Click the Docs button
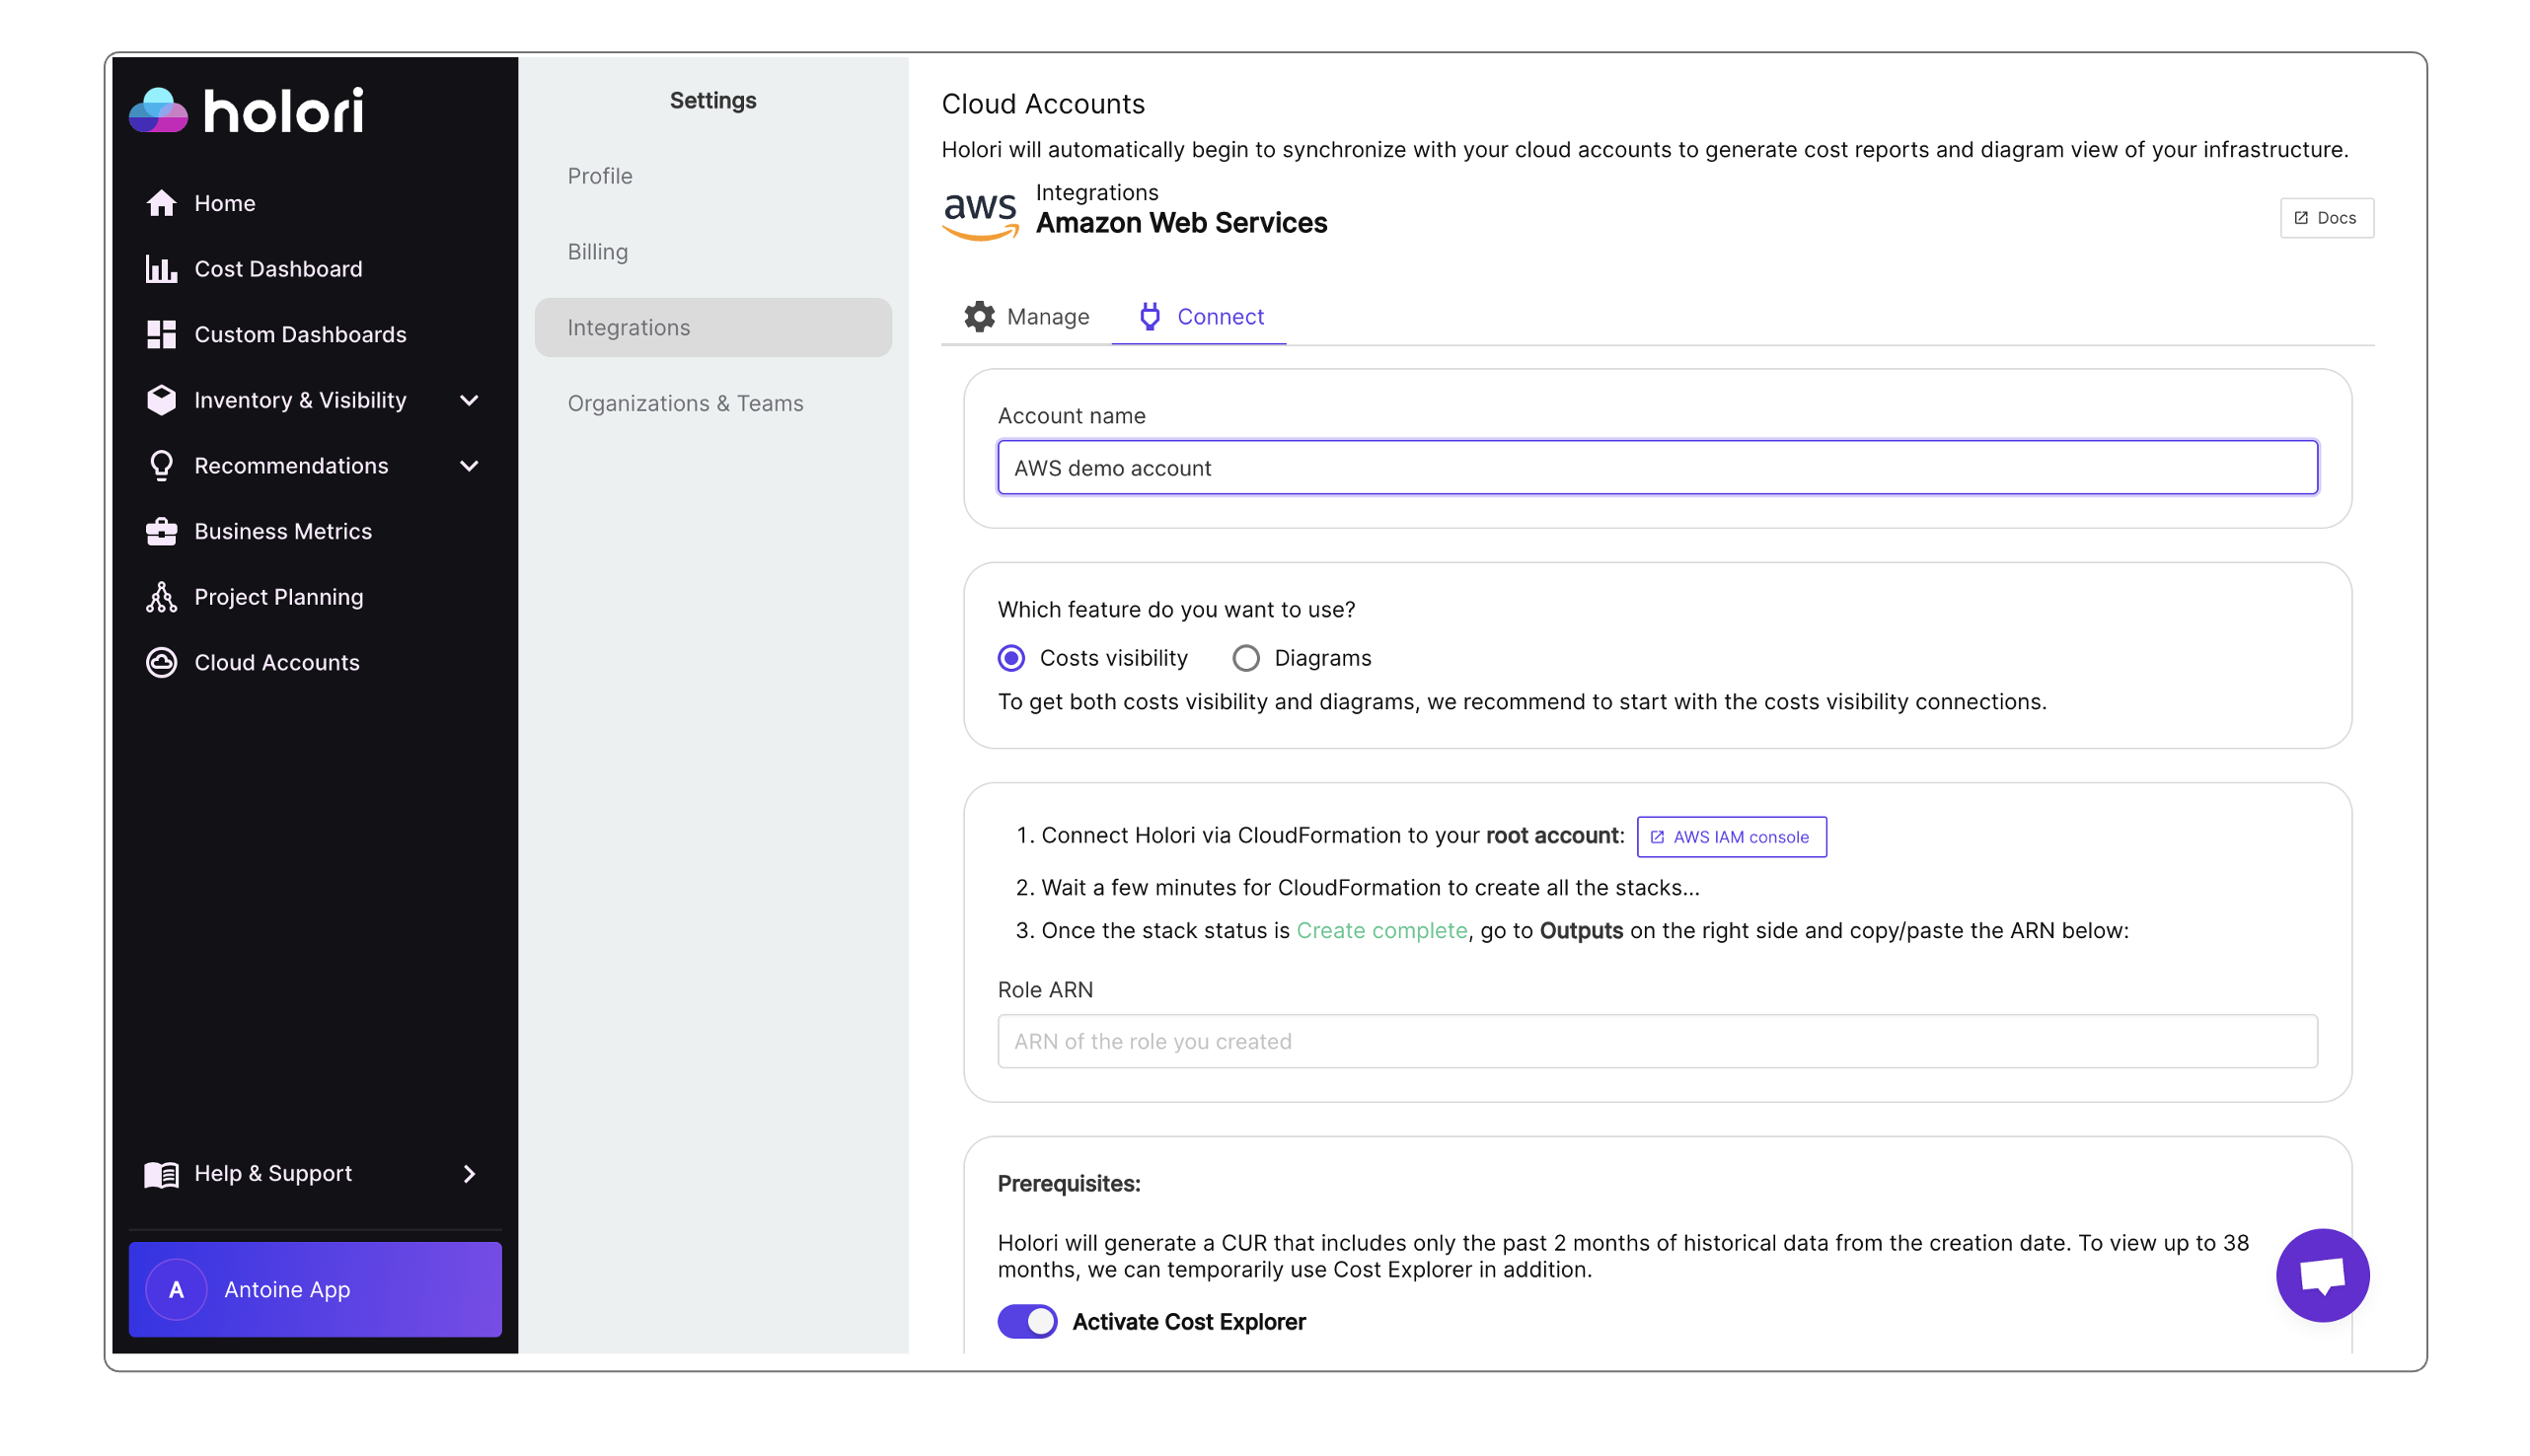 pyautogui.click(x=2327, y=217)
